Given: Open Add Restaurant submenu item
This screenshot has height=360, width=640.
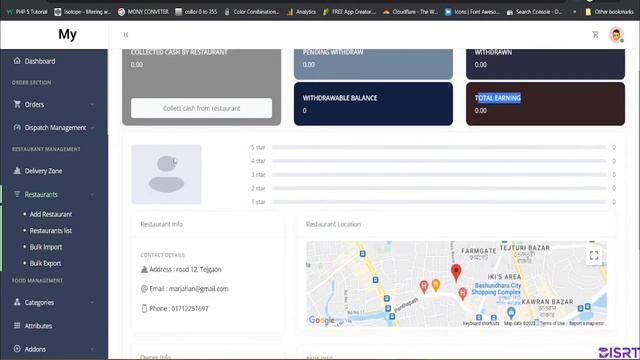Looking at the screenshot, I should pyautogui.click(x=51, y=214).
